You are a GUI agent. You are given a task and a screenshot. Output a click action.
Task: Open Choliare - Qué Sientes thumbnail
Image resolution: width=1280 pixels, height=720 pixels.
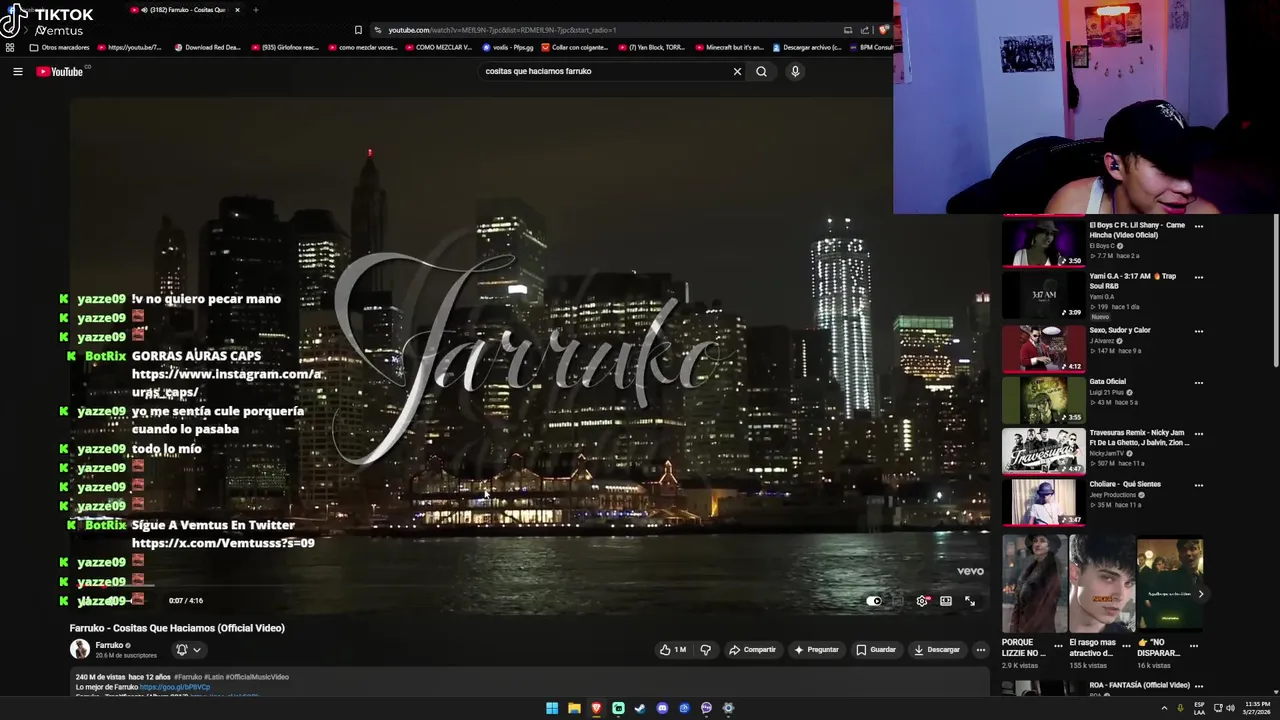tap(1043, 503)
